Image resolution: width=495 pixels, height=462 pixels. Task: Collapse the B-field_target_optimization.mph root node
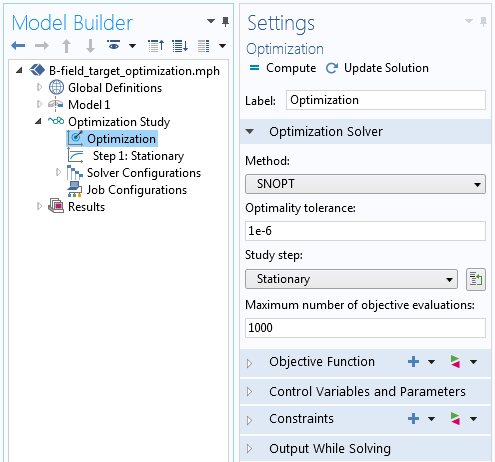19,70
